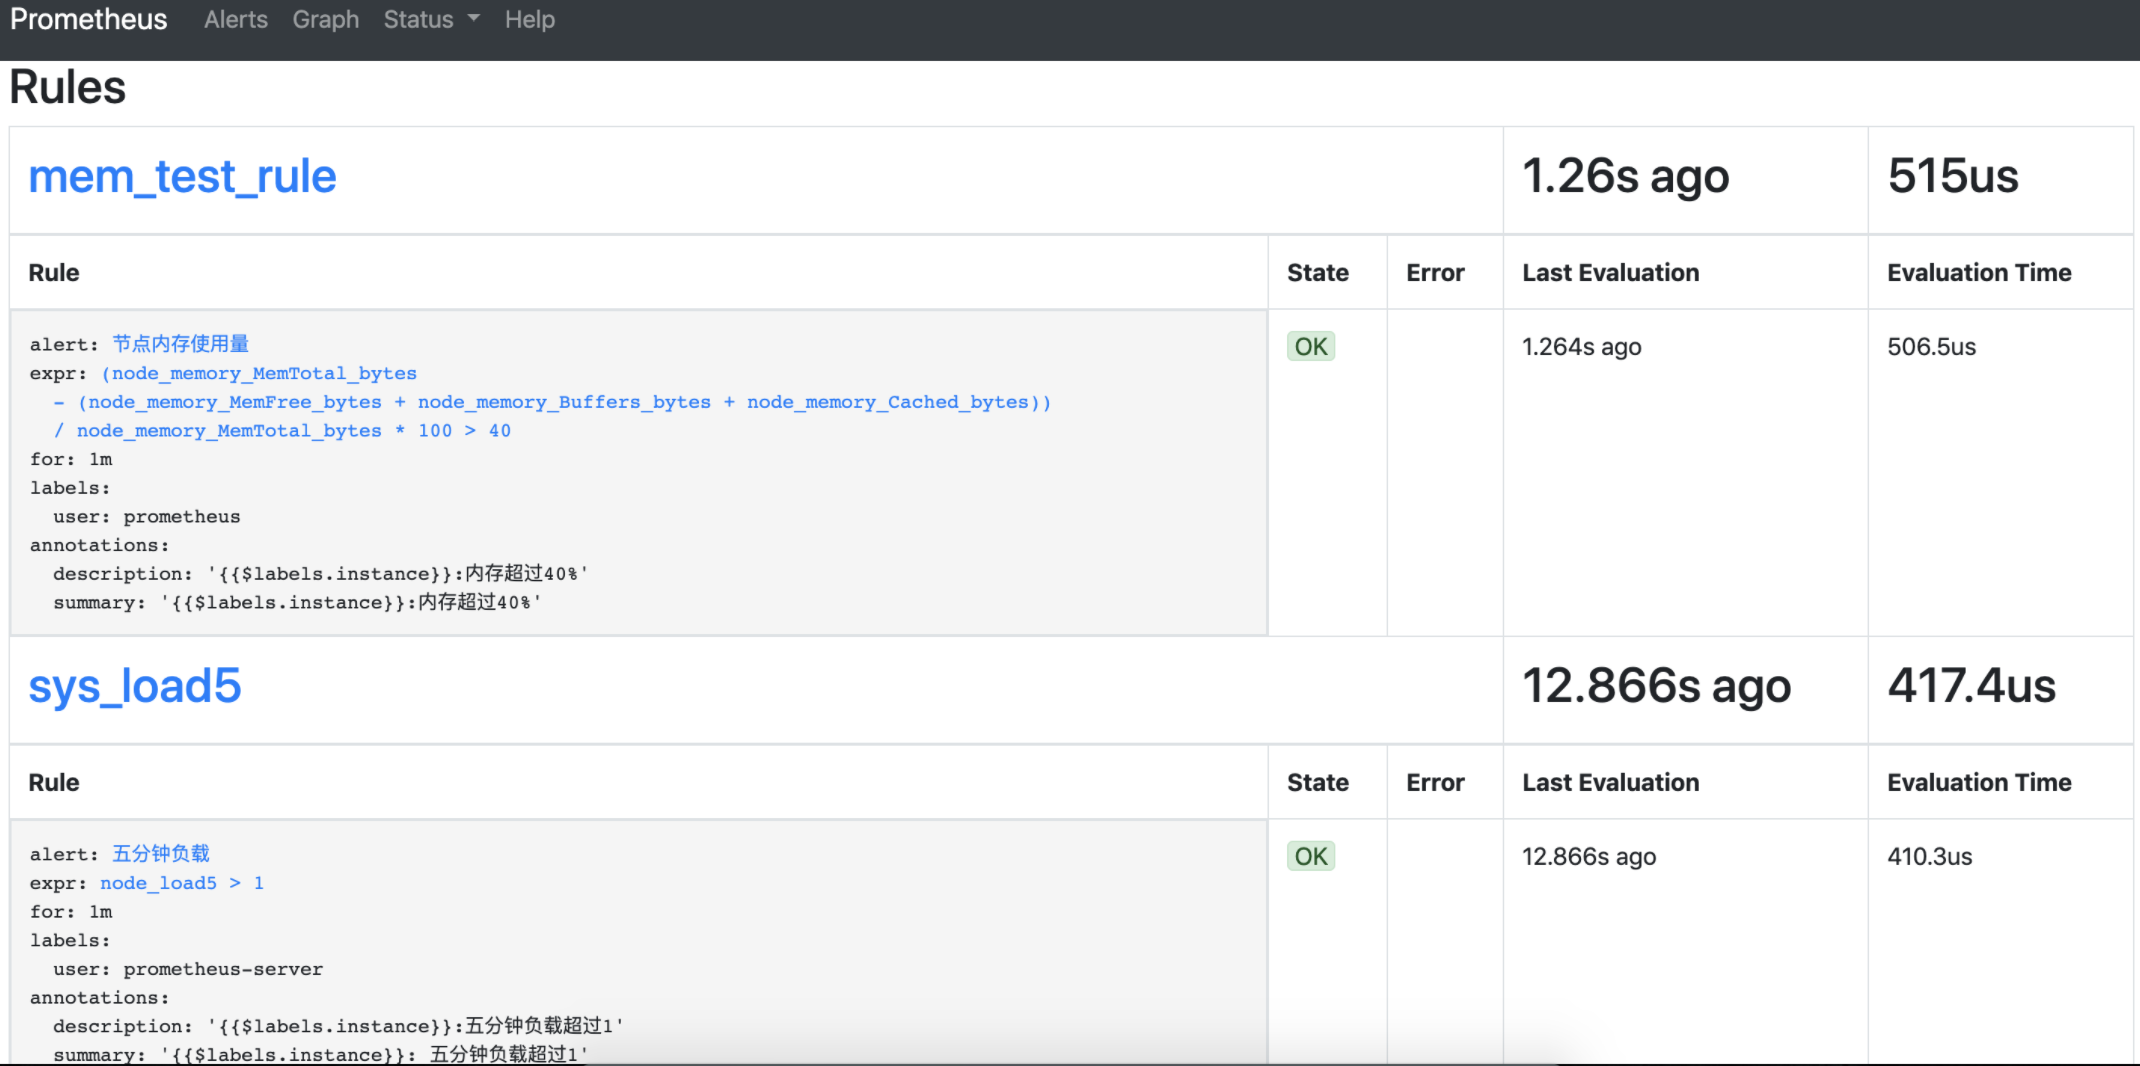Image resolution: width=2140 pixels, height=1066 pixels.
Task: Click the Prometheus brand link
Action: 88,20
